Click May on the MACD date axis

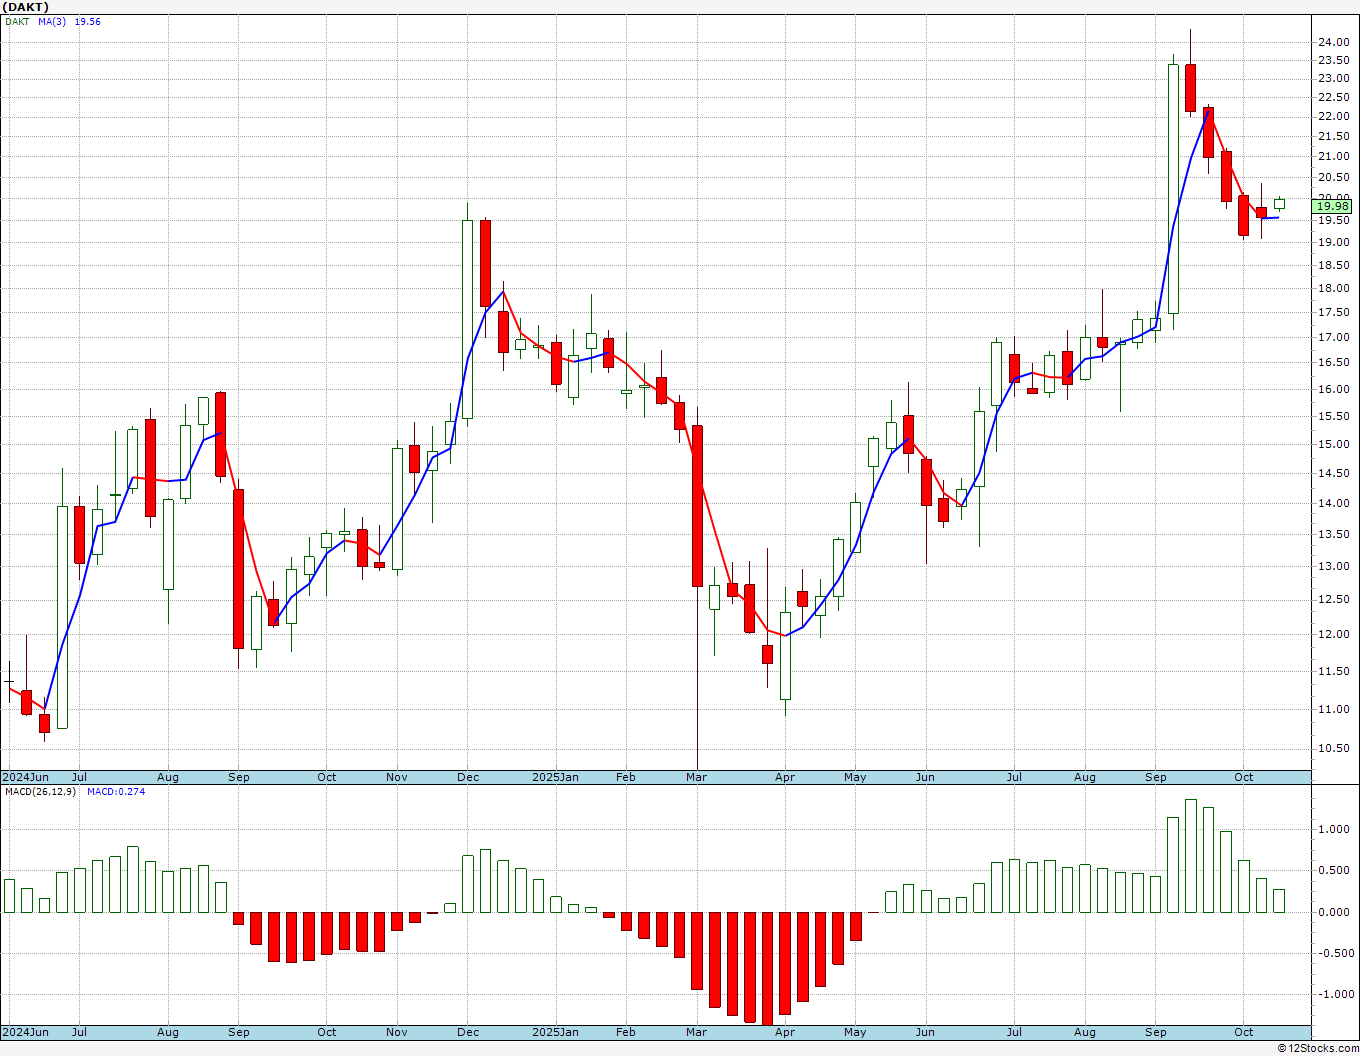(x=855, y=1032)
